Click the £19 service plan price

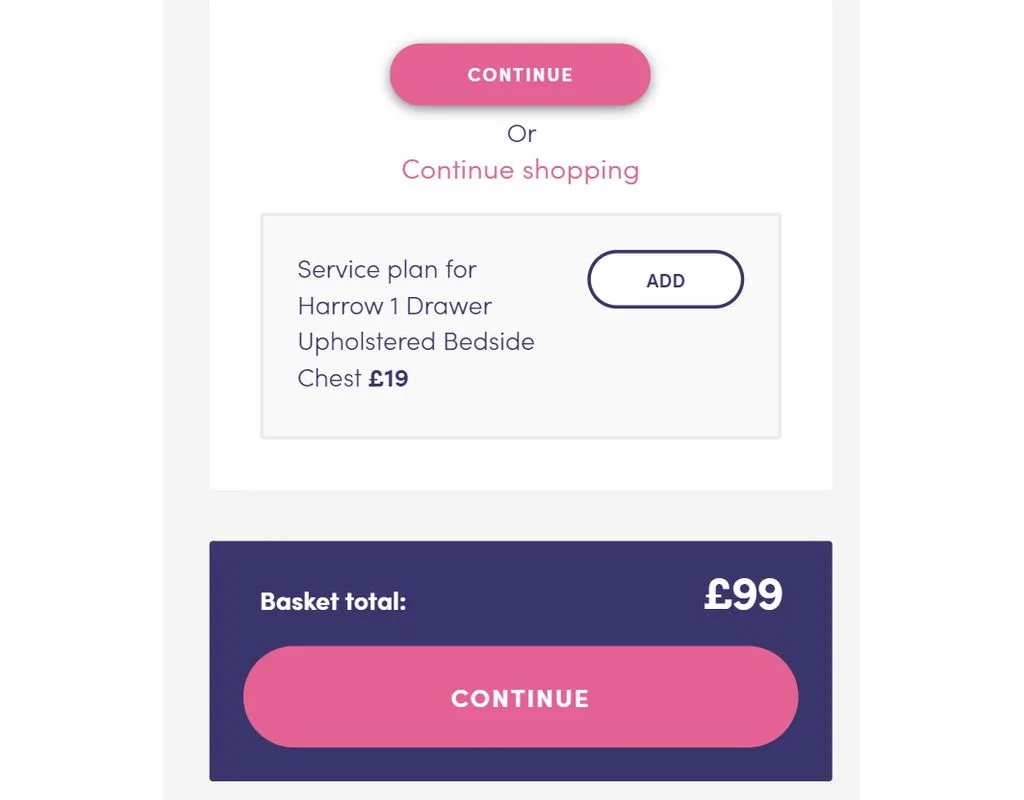(x=388, y=379)
